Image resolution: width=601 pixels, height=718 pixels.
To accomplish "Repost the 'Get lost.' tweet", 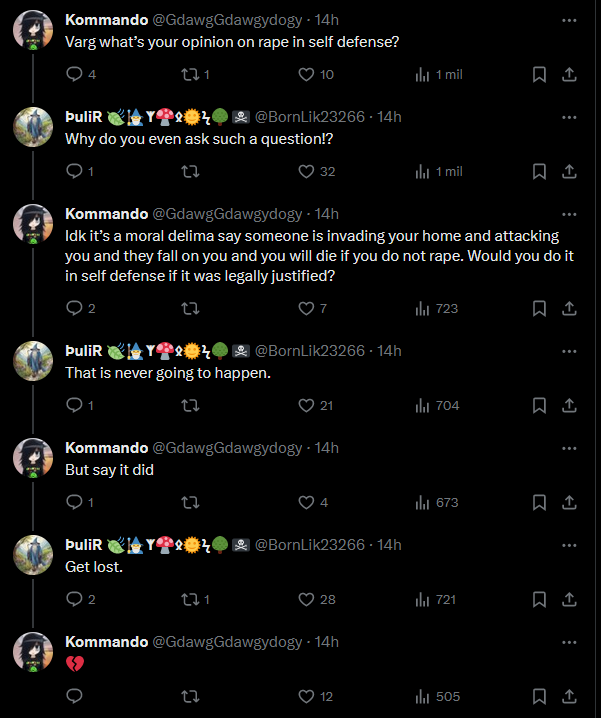I will pos(196,599).
